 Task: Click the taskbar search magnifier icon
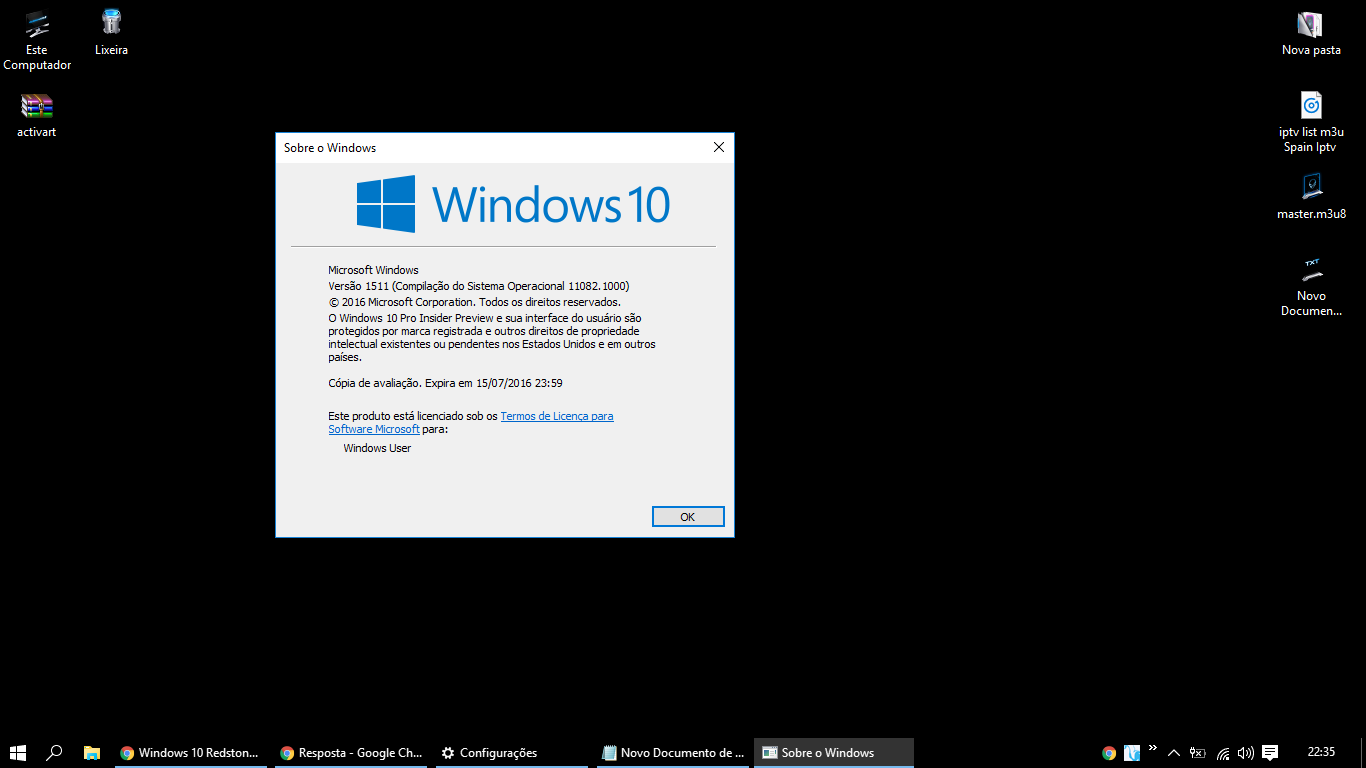click(55, 753)
